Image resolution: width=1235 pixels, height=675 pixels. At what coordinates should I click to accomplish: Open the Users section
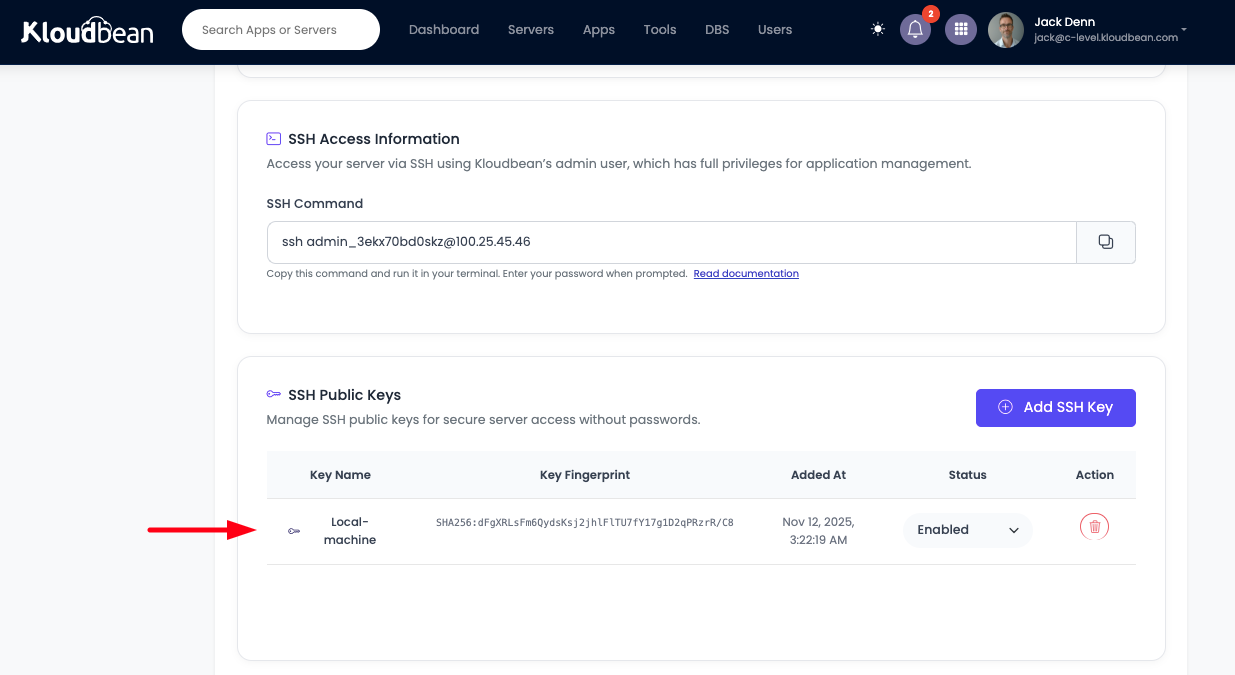click(x=774, y=29)
